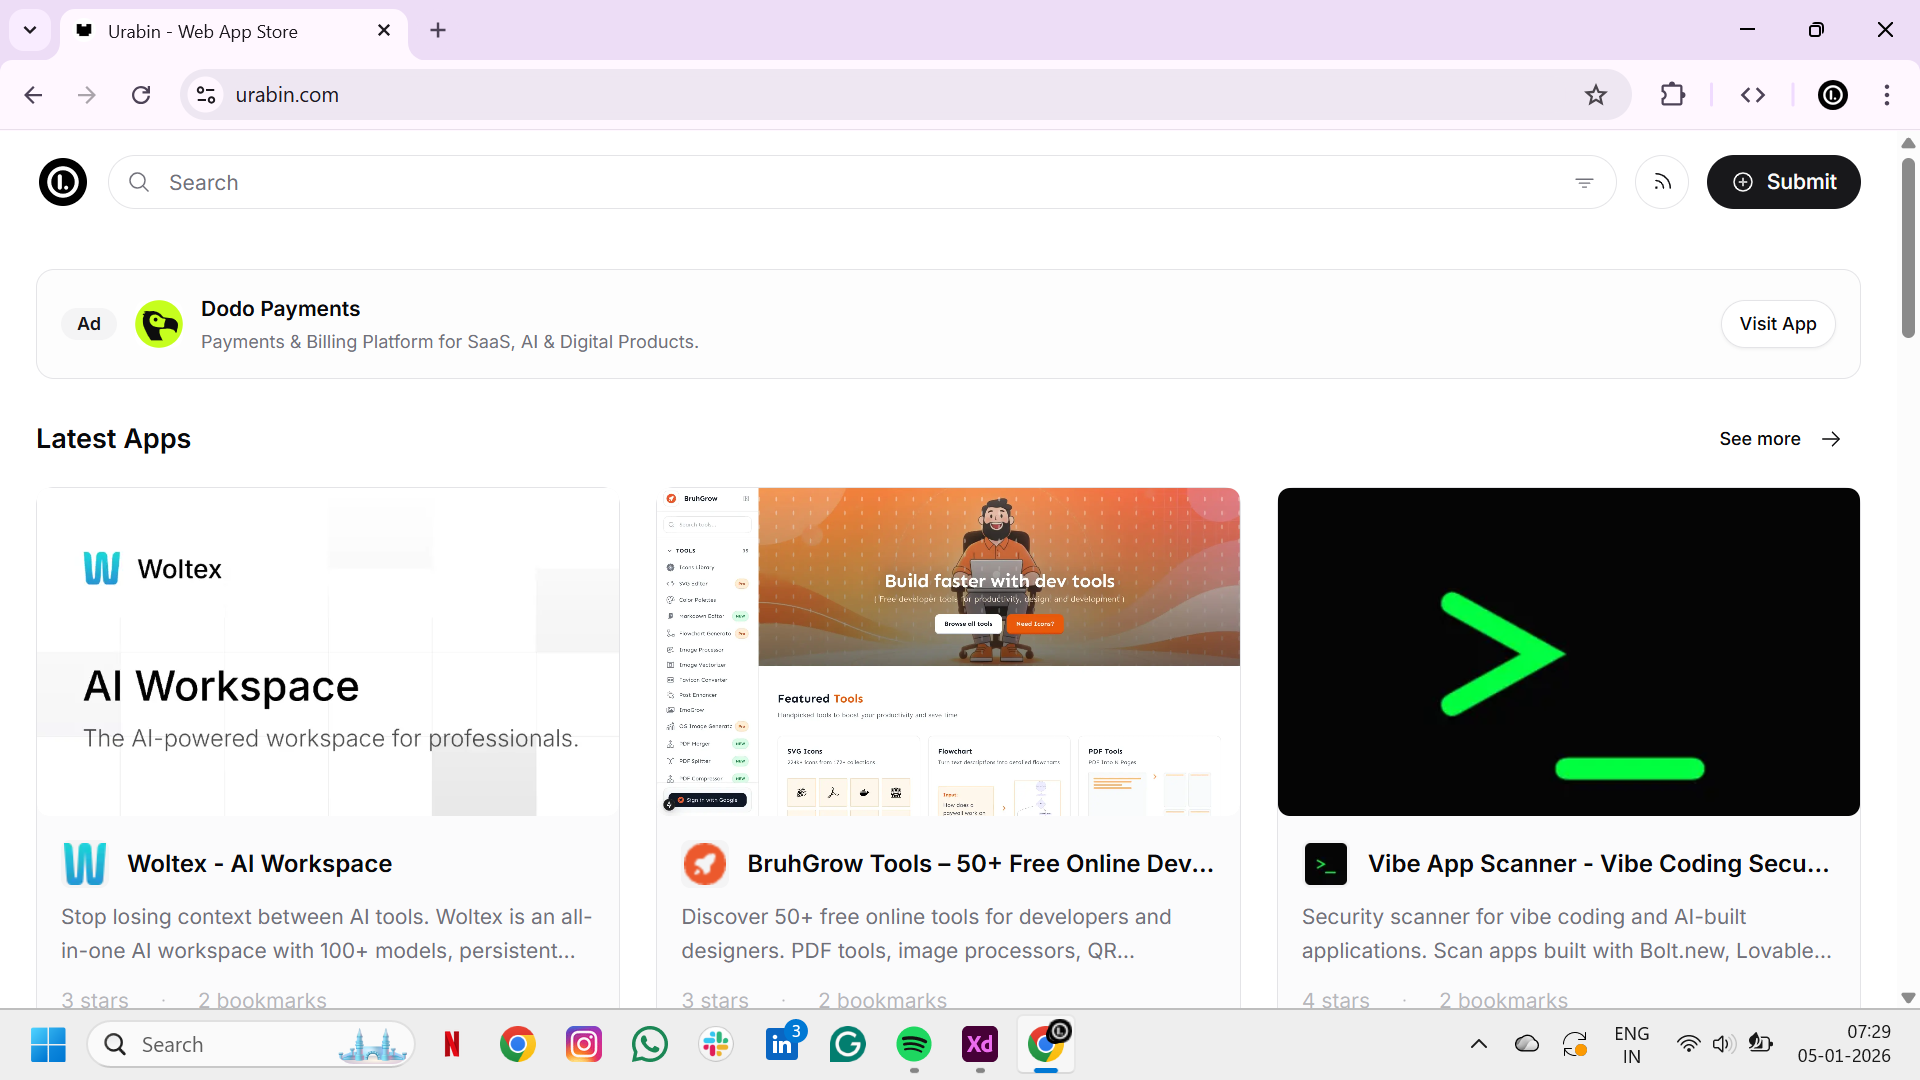Expand the tab search dropdown chevron
Screen dimensions: 1920x1080
click(30, 30)
